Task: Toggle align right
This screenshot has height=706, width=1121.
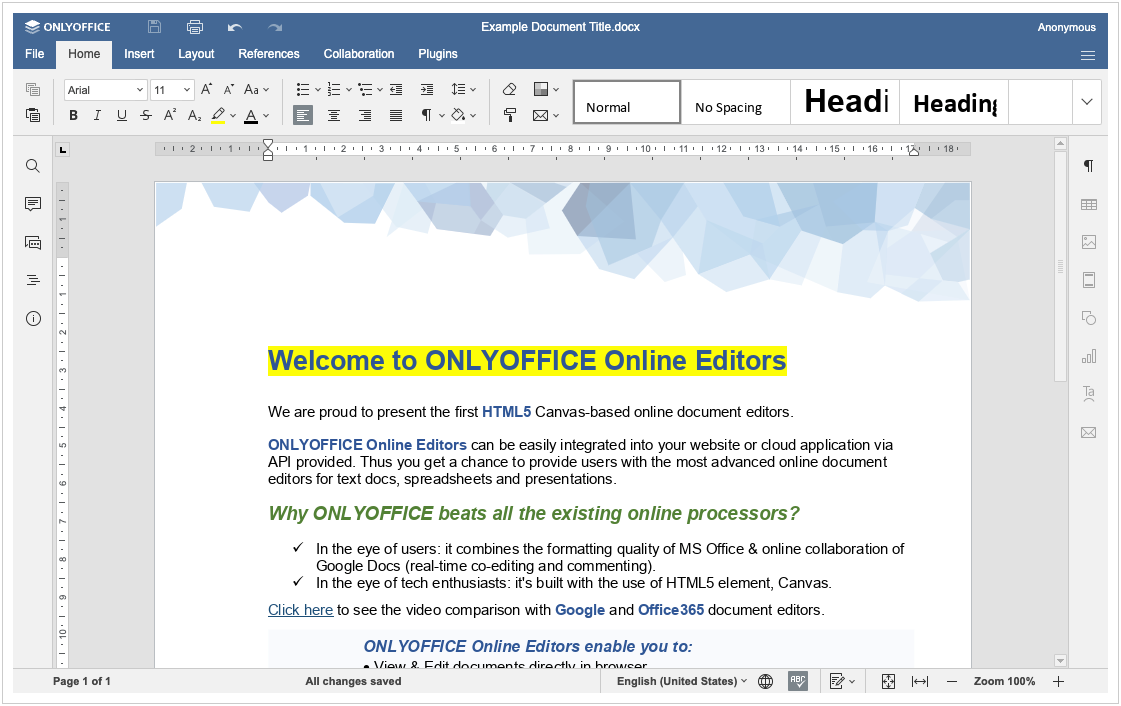Action: (365, 115)
